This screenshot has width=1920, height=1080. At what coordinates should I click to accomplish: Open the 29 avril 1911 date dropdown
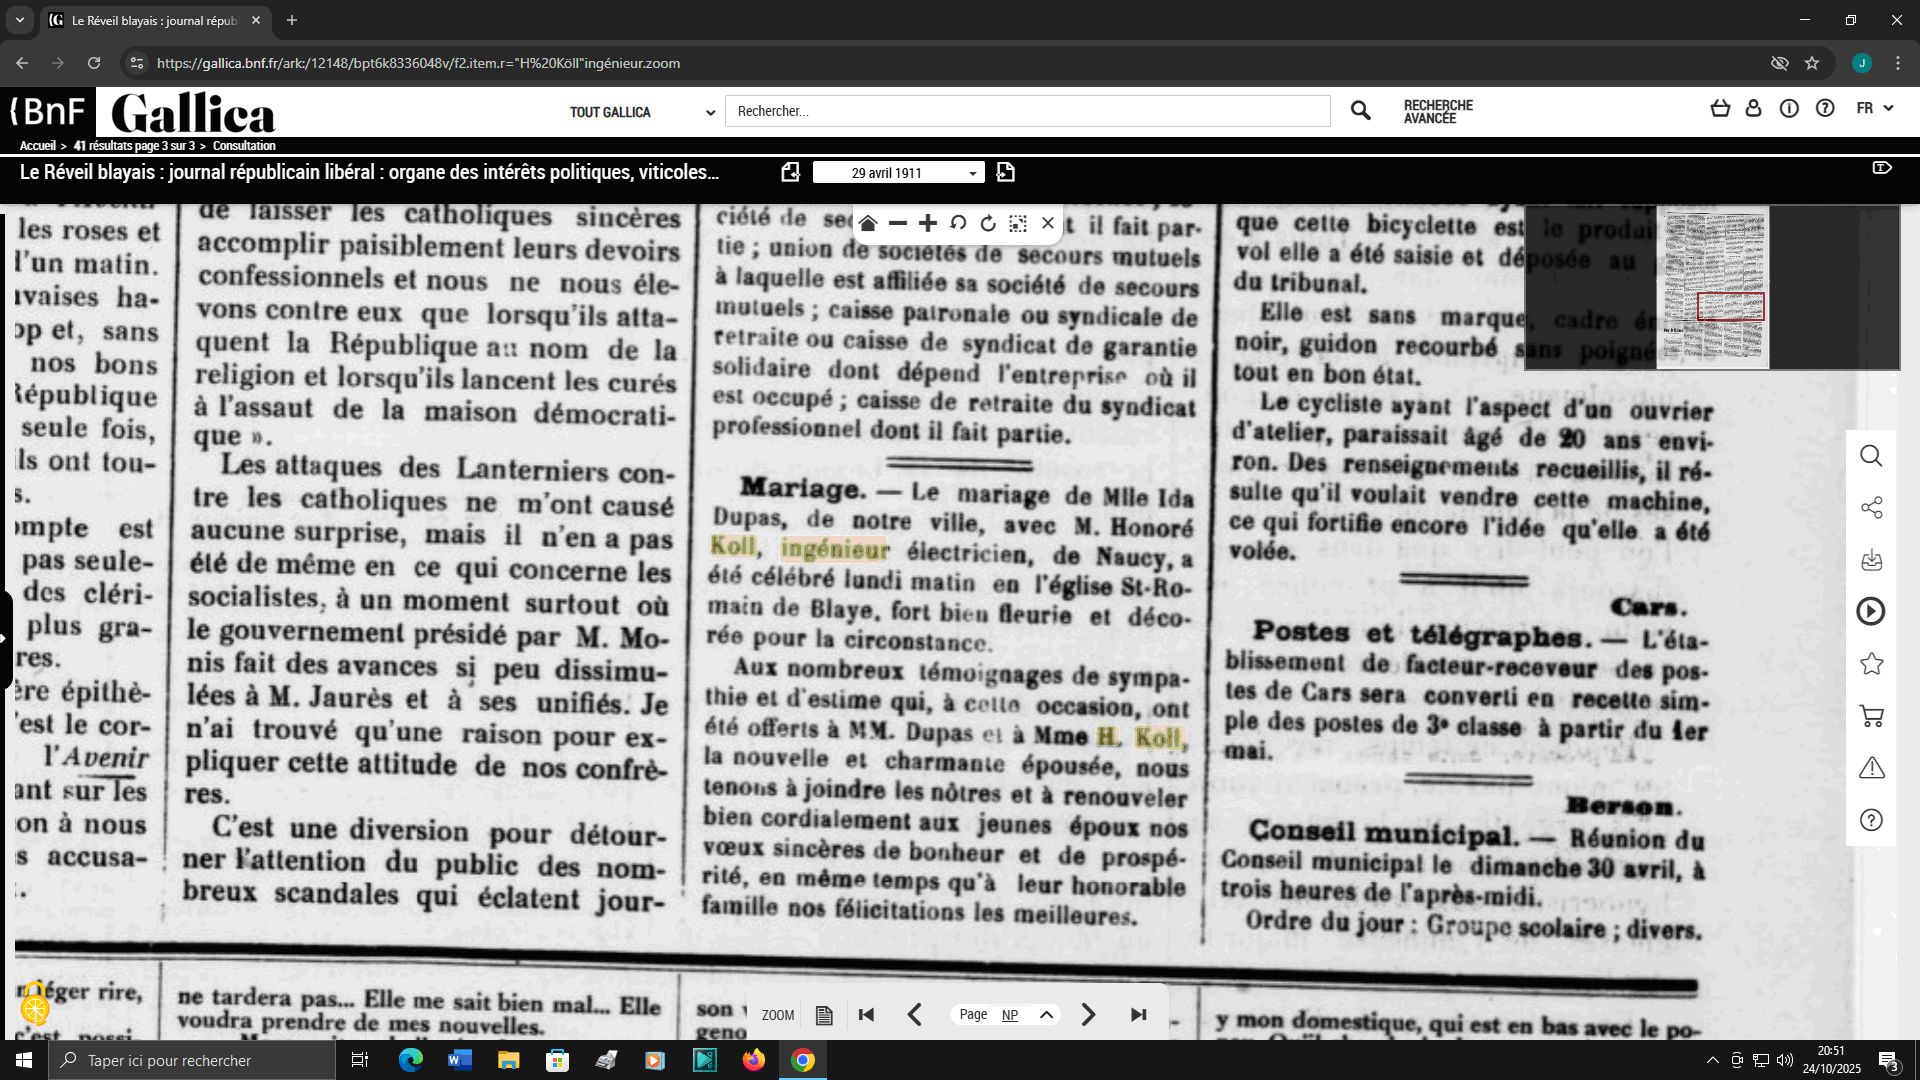click(x=898, y=173)
